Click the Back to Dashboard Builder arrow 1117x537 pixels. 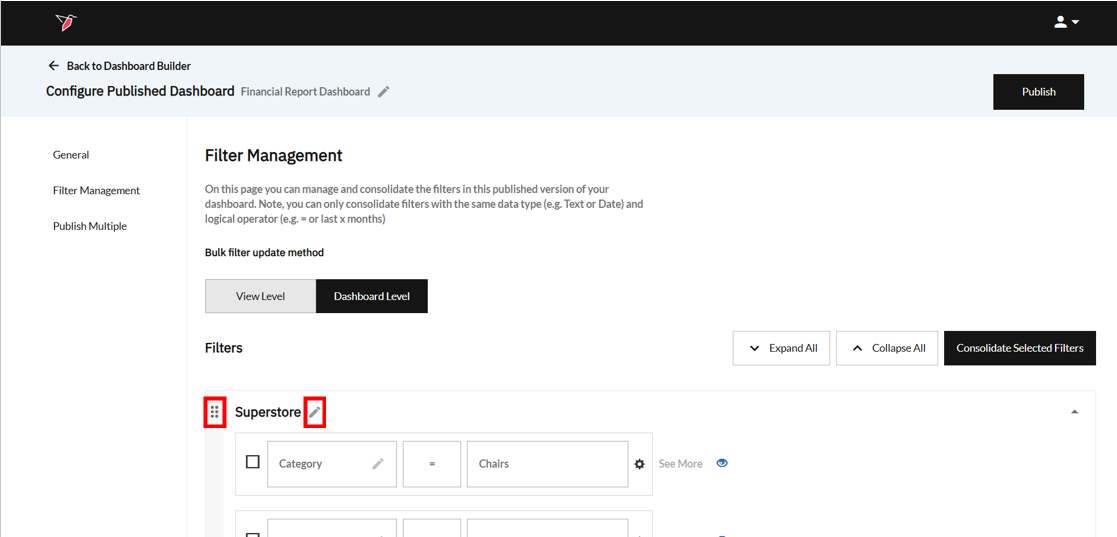pos(53,66)
